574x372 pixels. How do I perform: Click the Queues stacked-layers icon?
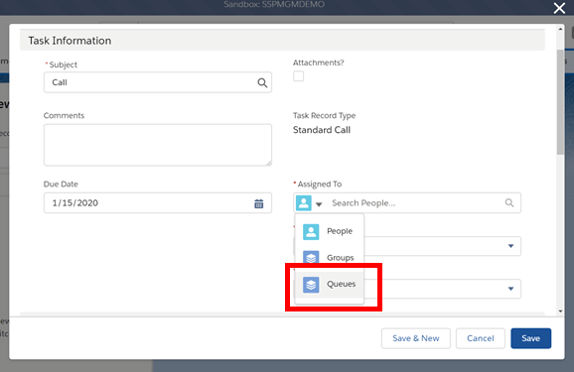tap(311, 284)
